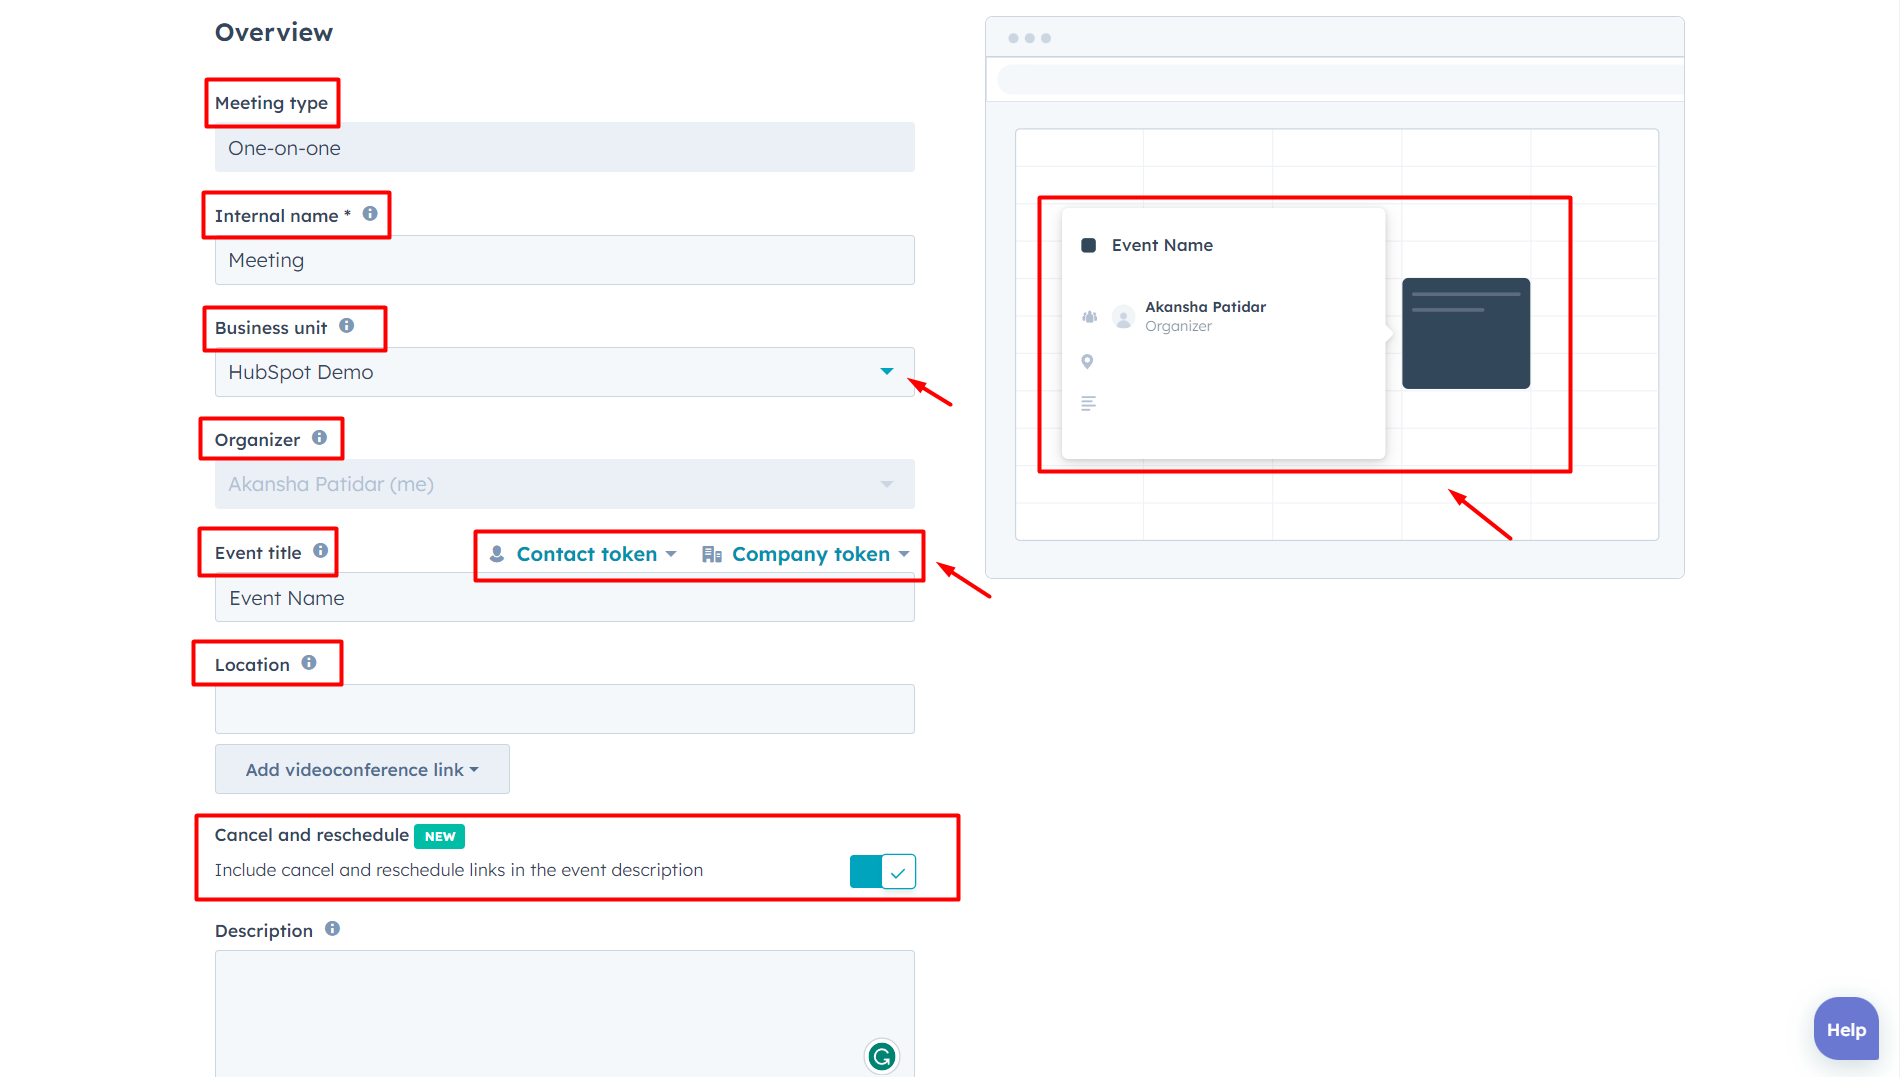Image resolution: width=1900 pixels, height=1077 pixels.
Task: Toggle the Cancel and reschedule switch
Action: (882, 871)
